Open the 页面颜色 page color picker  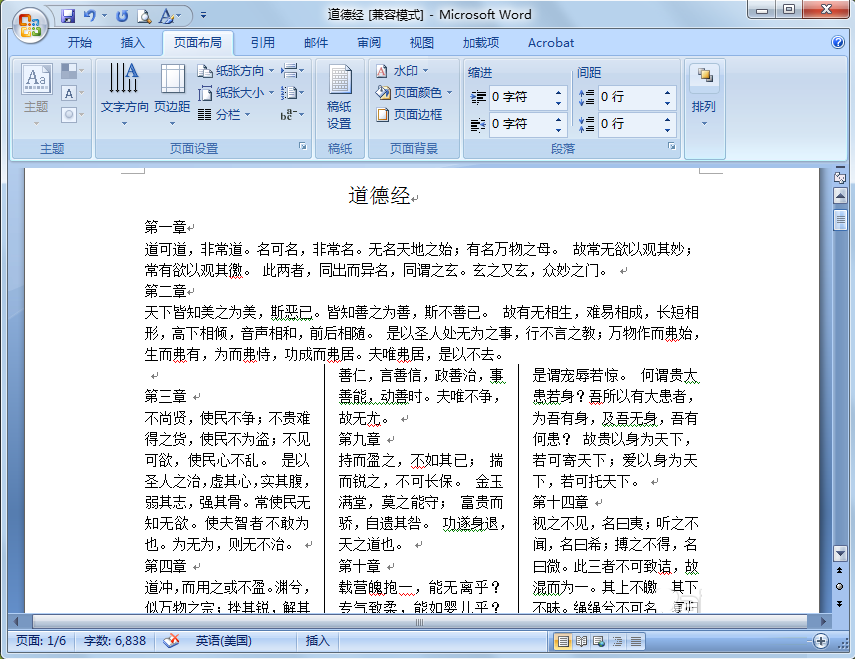point(415,92)
